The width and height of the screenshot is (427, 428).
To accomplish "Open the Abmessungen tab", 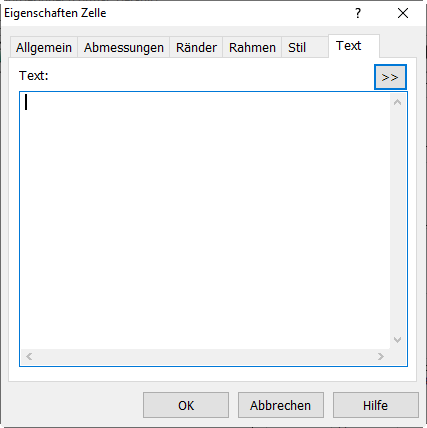I will [x=124, y=47].
